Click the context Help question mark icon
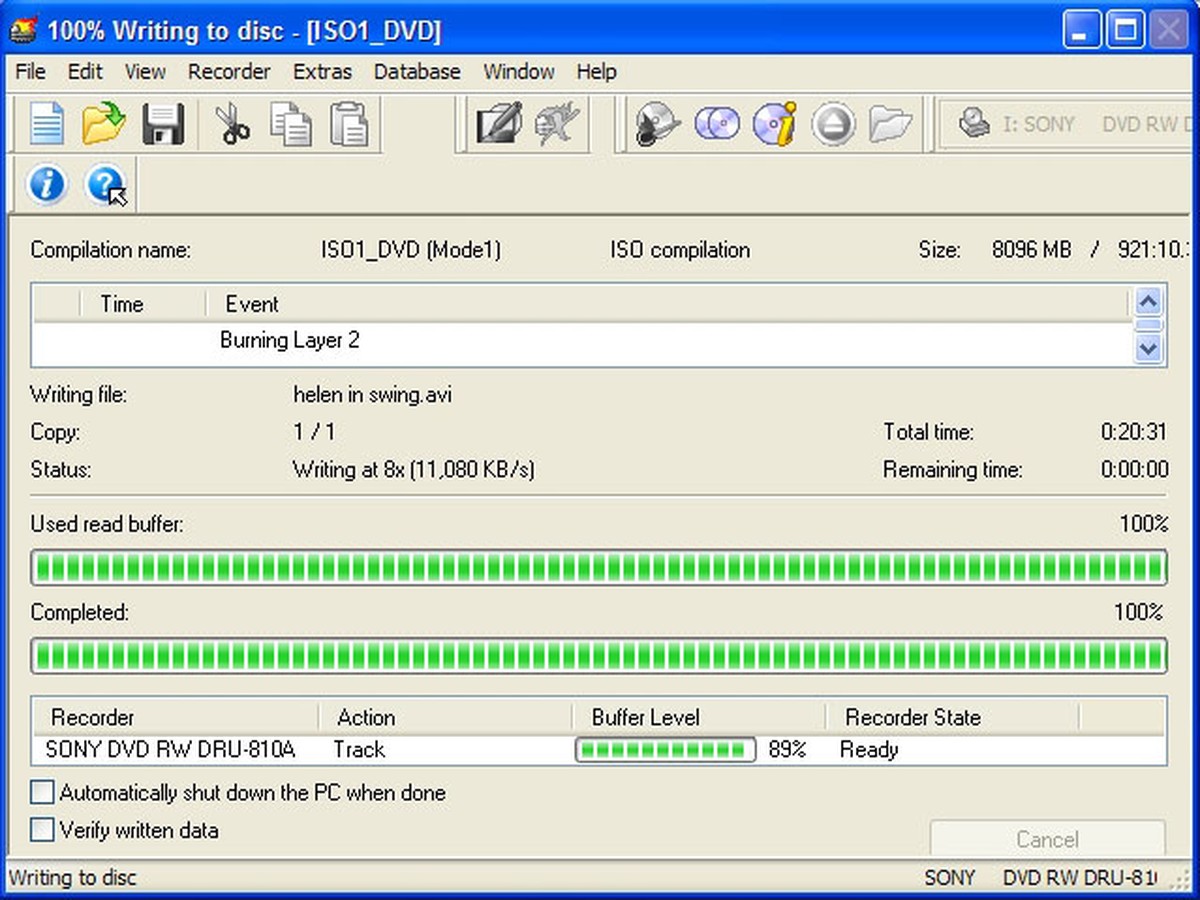The image size is (1200, 900). (105, 185)
